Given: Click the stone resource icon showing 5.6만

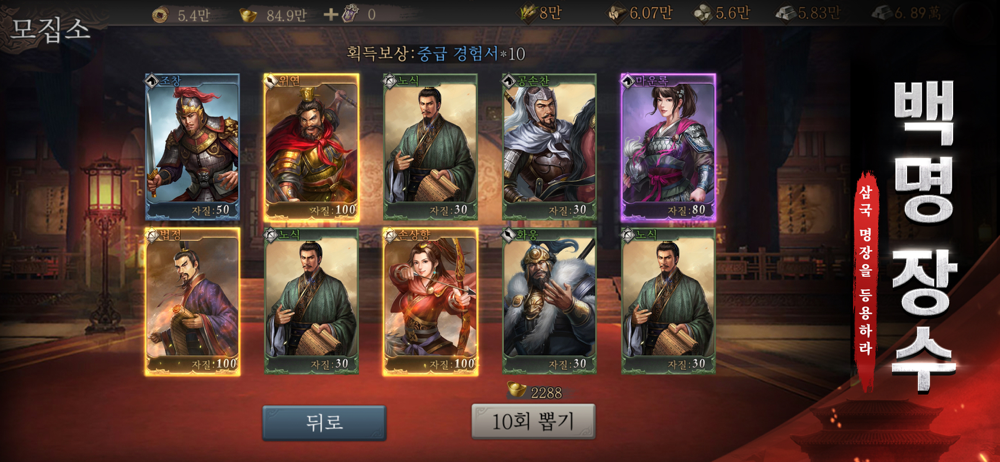Looking at the screenshot, I should [x=703, y=13].
